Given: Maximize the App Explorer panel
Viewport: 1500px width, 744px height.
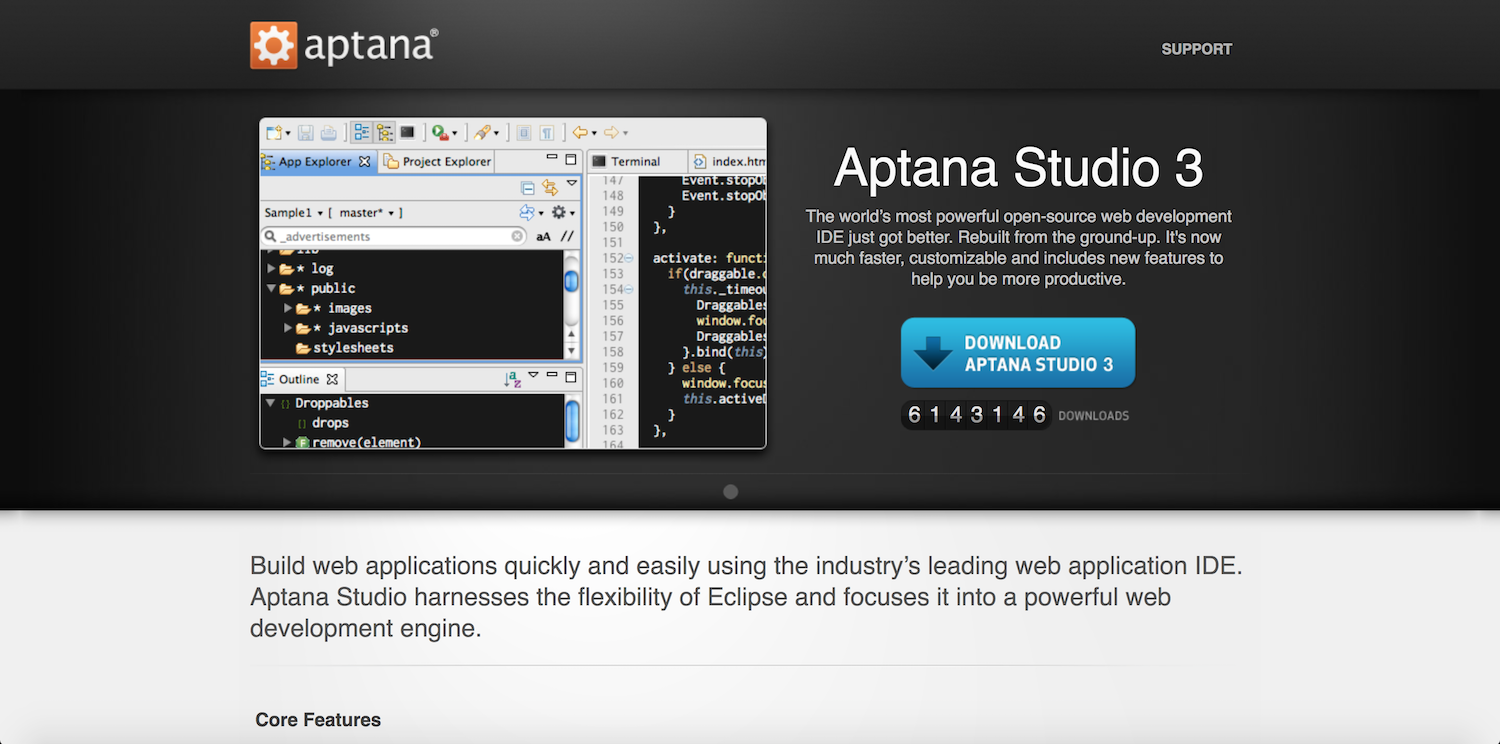Looking at the screenshot, I should click(571, 159).
